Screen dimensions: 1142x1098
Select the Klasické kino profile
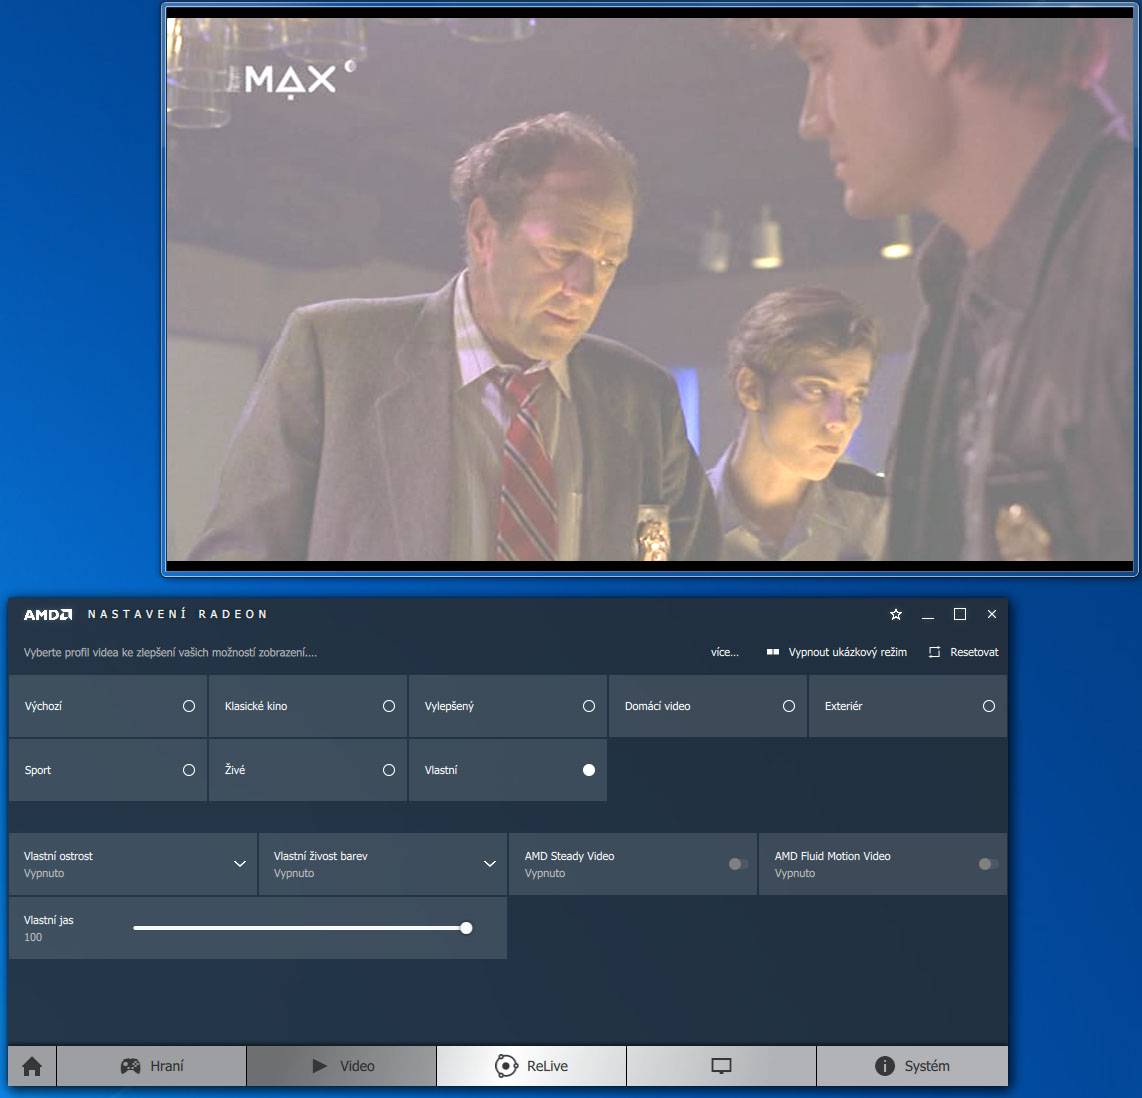(308, 706)
